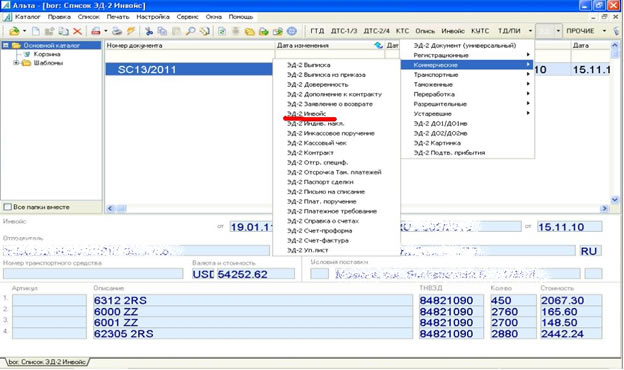The height and width of the screenshot is (370, 624).
Task: Select the Корзина tree item
Action: click(47, 54)
